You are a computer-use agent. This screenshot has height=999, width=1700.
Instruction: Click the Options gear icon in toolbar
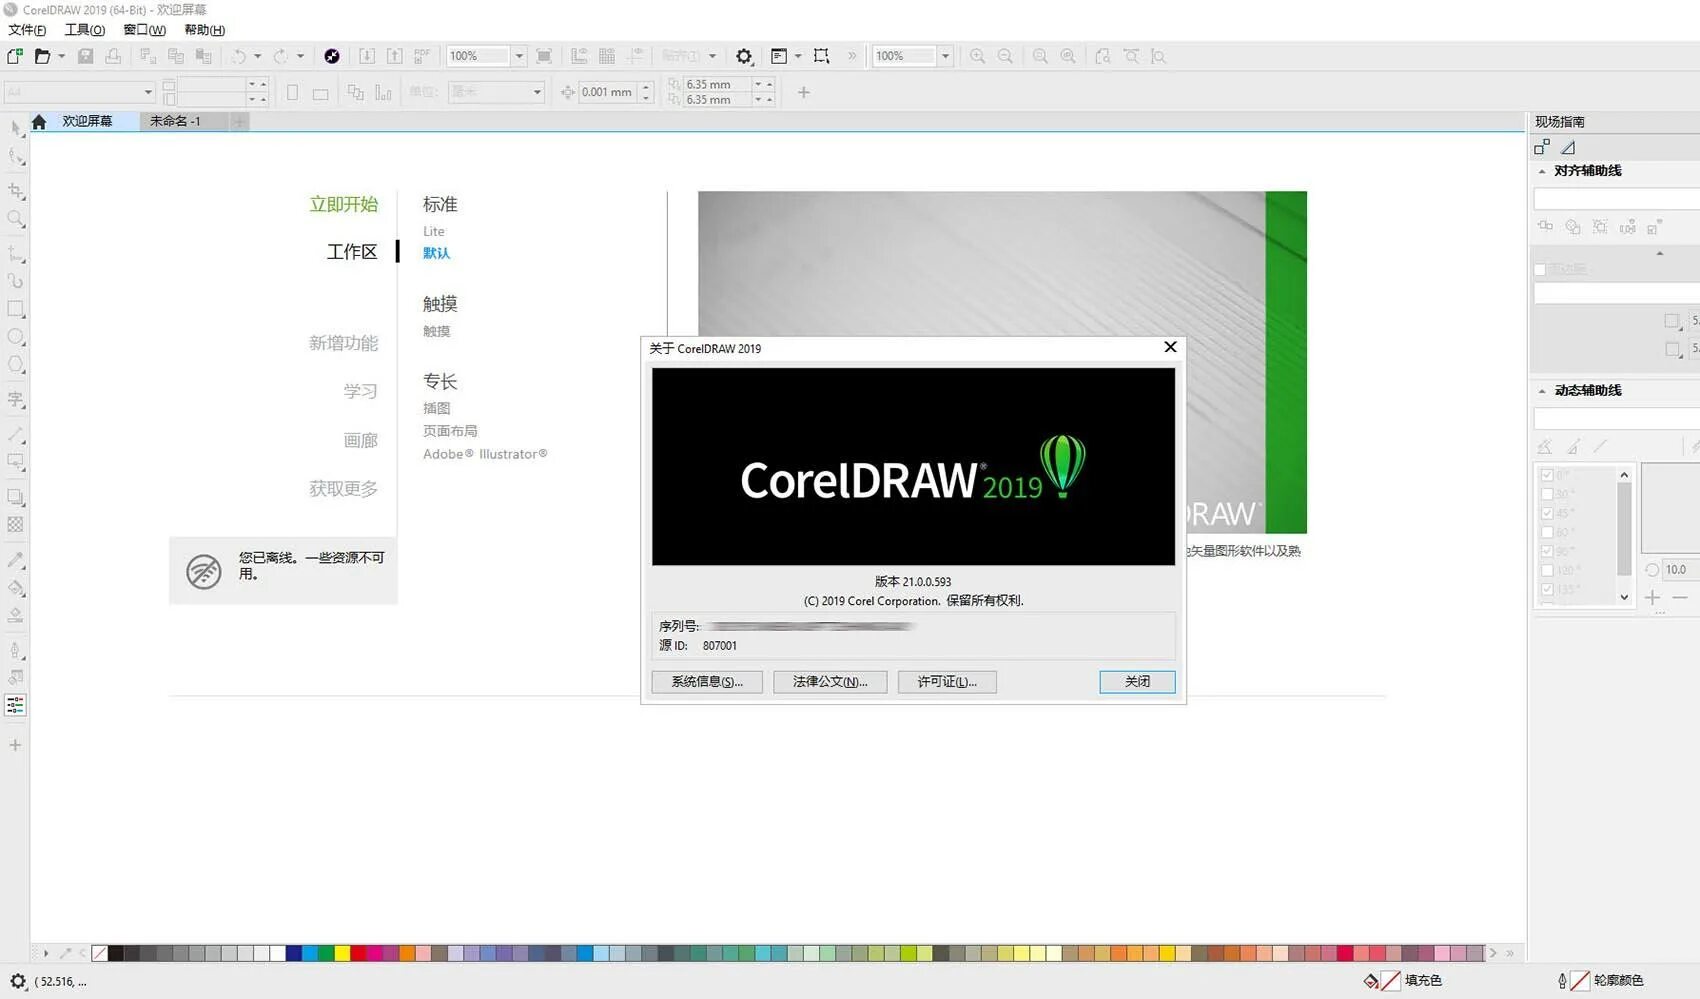[744, 56]
